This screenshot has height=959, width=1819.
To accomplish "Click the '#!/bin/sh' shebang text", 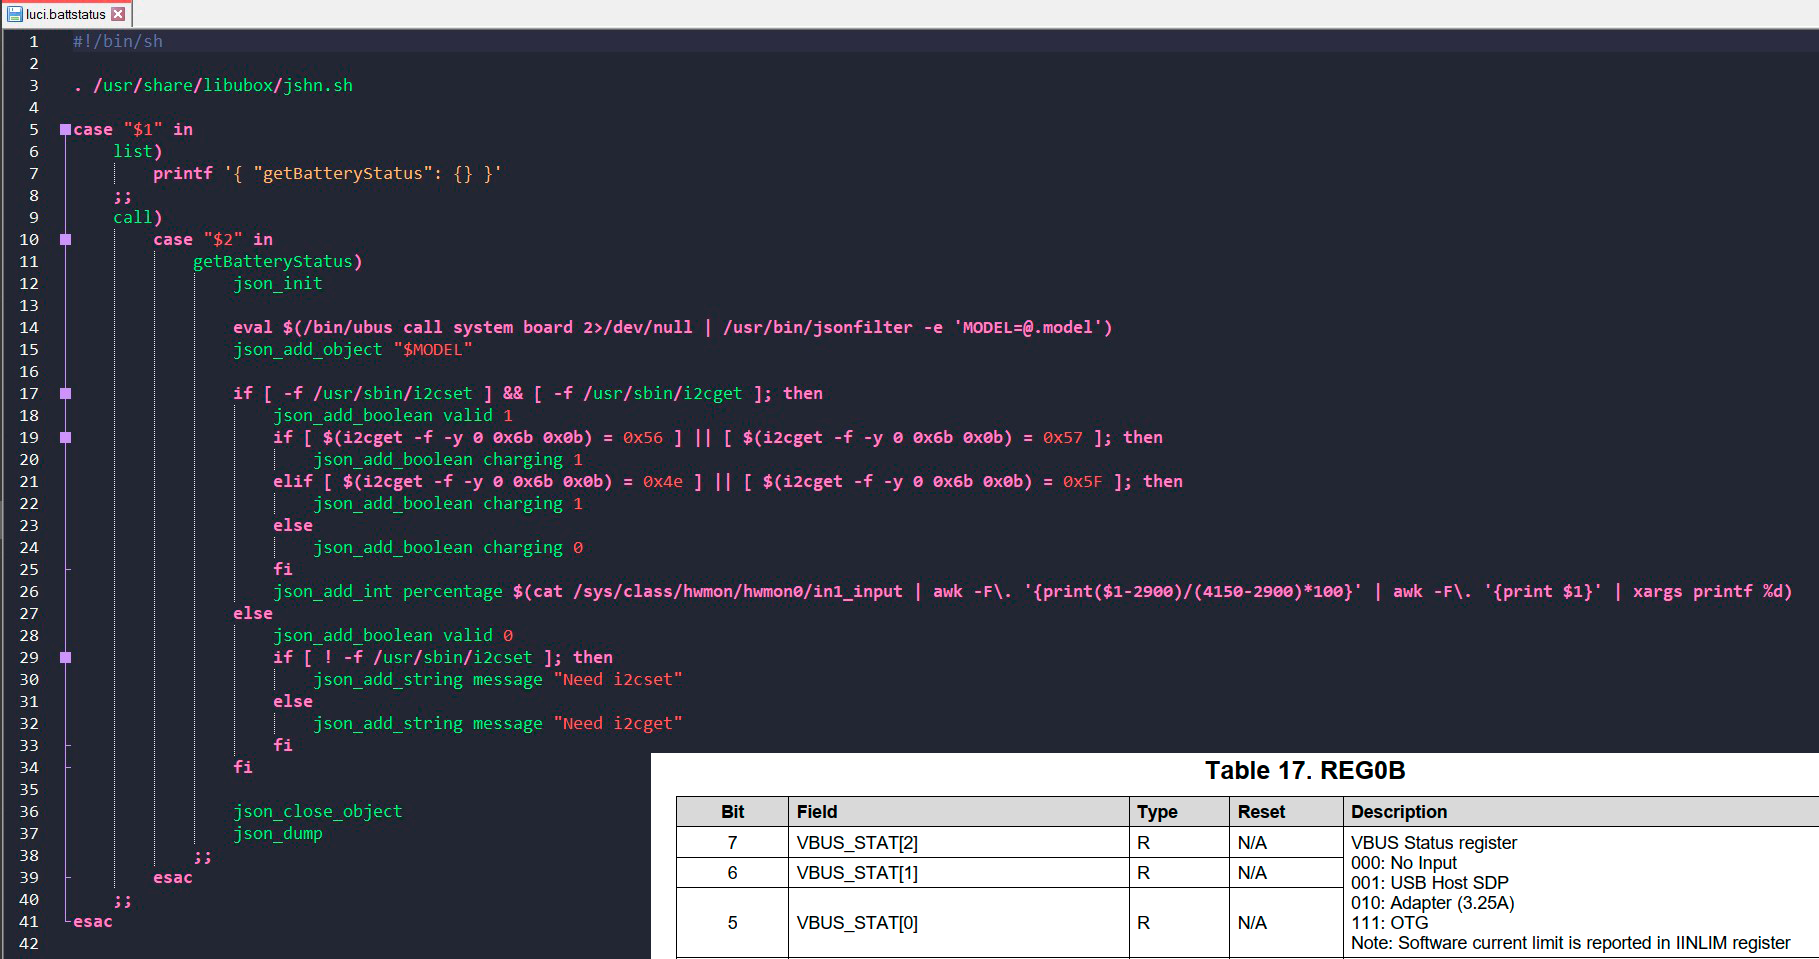I will 118,41.
